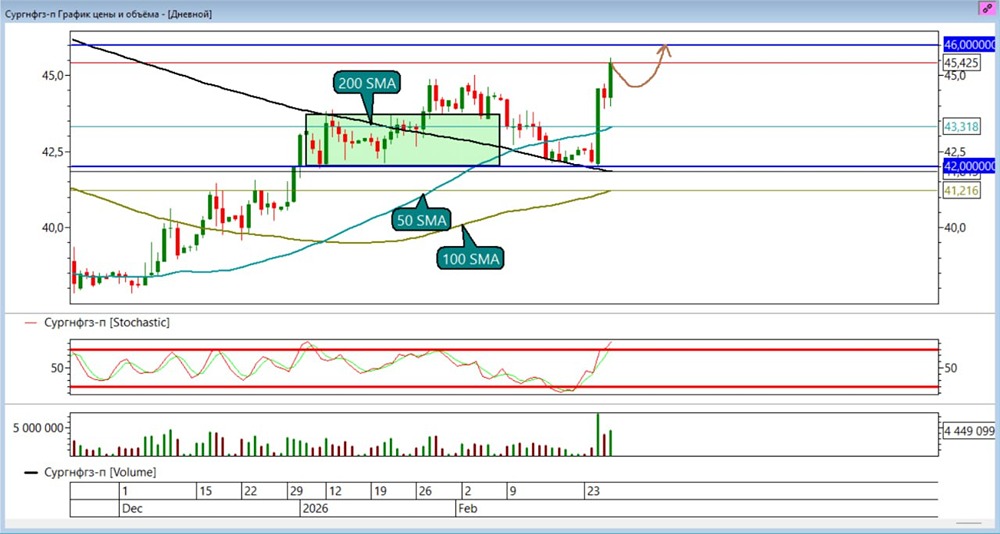Select the blue 46,000000 price level label
Viewport: 1000px width, 534px height.
click(969, 45)
